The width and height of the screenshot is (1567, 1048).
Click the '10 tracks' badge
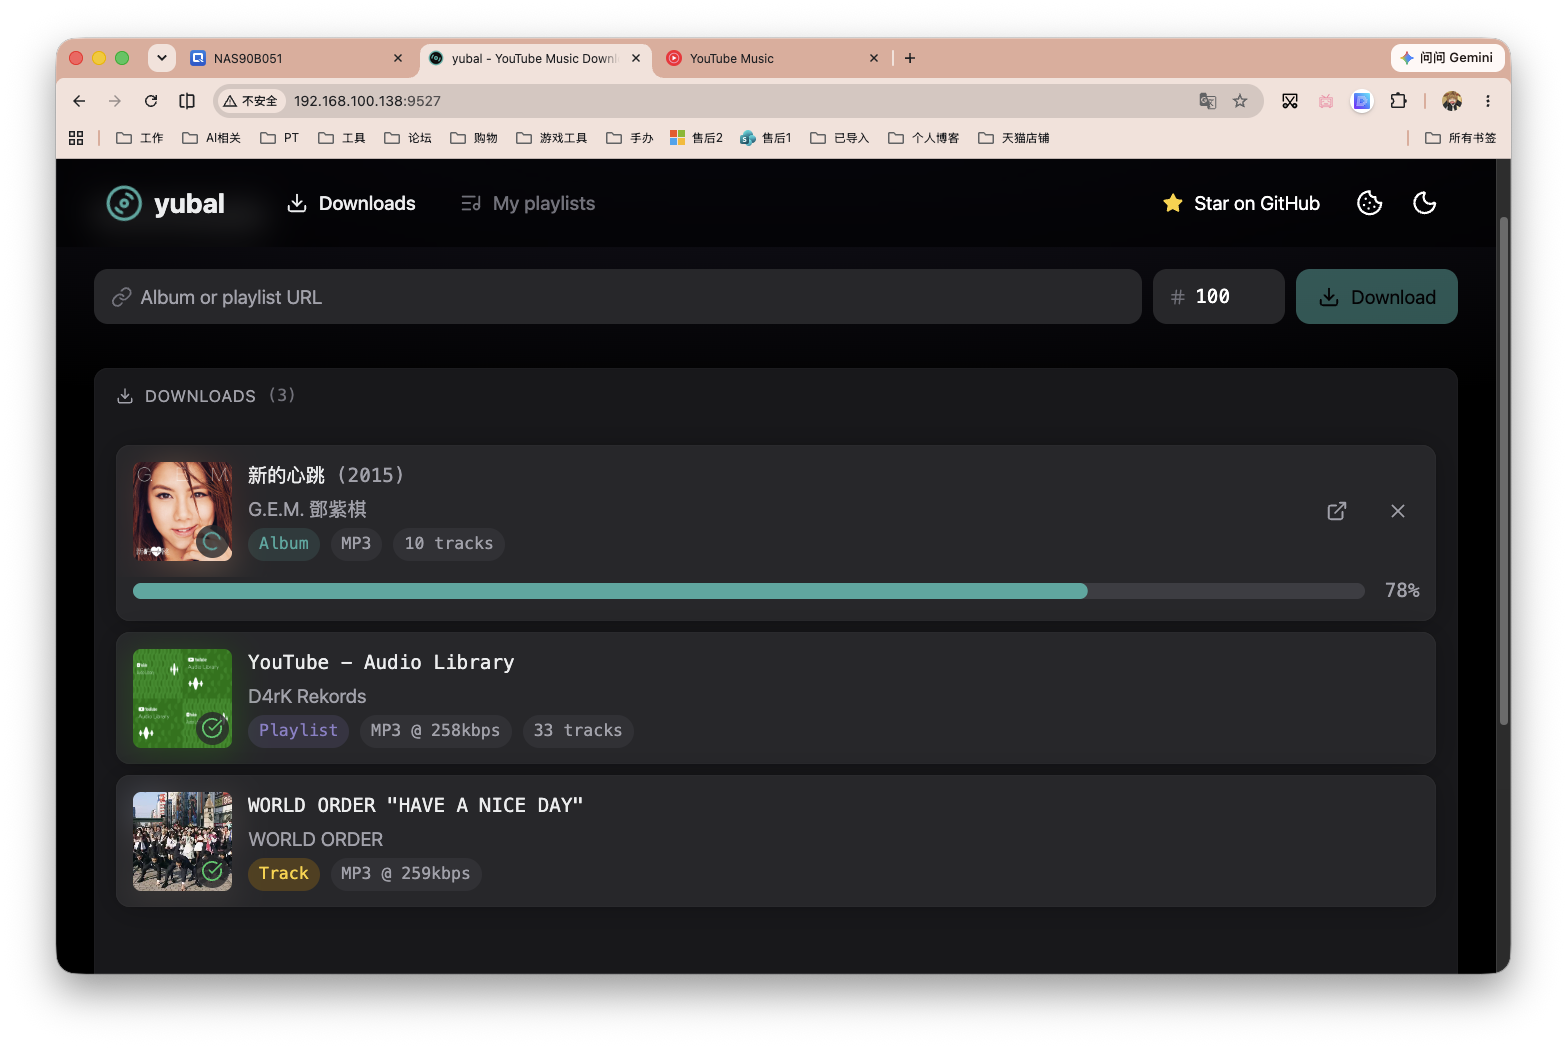click(449, 544)
